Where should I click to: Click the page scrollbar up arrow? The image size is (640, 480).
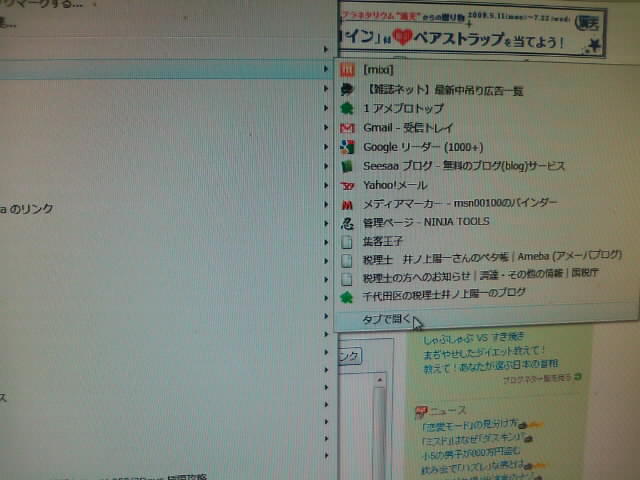(380, 380)
